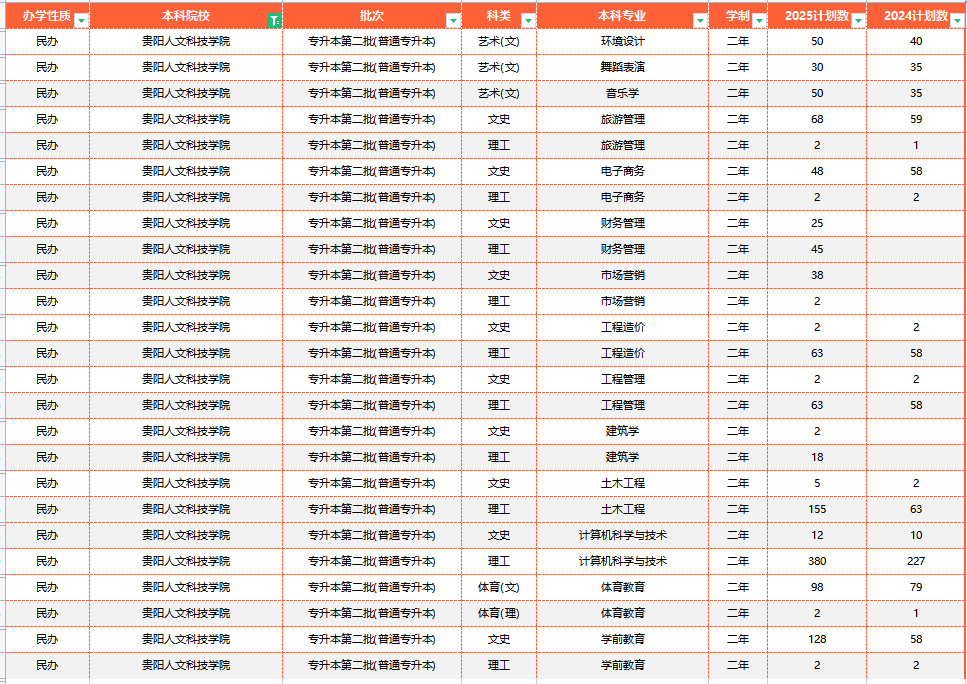
Task: Select 体育教育 cell in the 体育(文) row
Action: tap(622, 587)
